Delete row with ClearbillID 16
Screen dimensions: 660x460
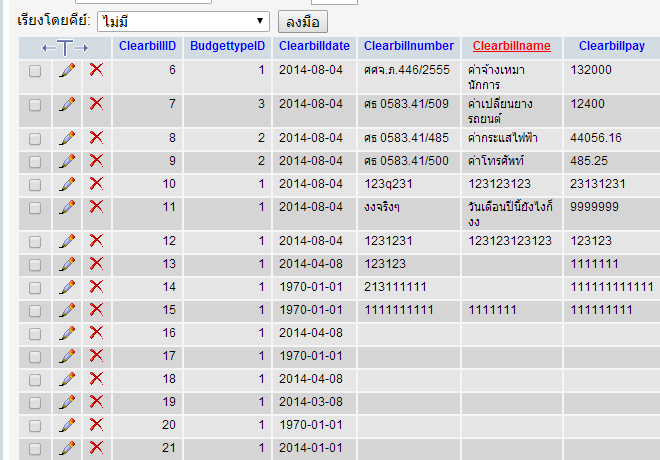coord(96,332)
